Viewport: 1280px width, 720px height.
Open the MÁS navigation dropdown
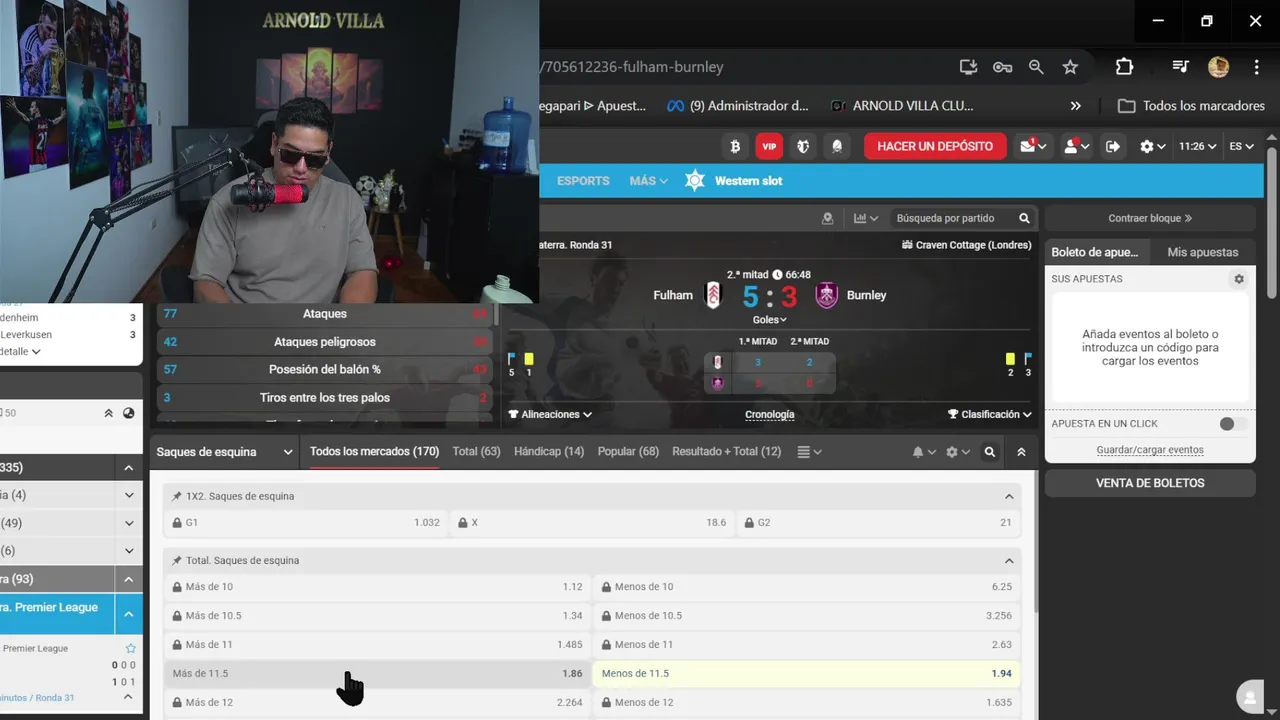(x=648, y=181)
